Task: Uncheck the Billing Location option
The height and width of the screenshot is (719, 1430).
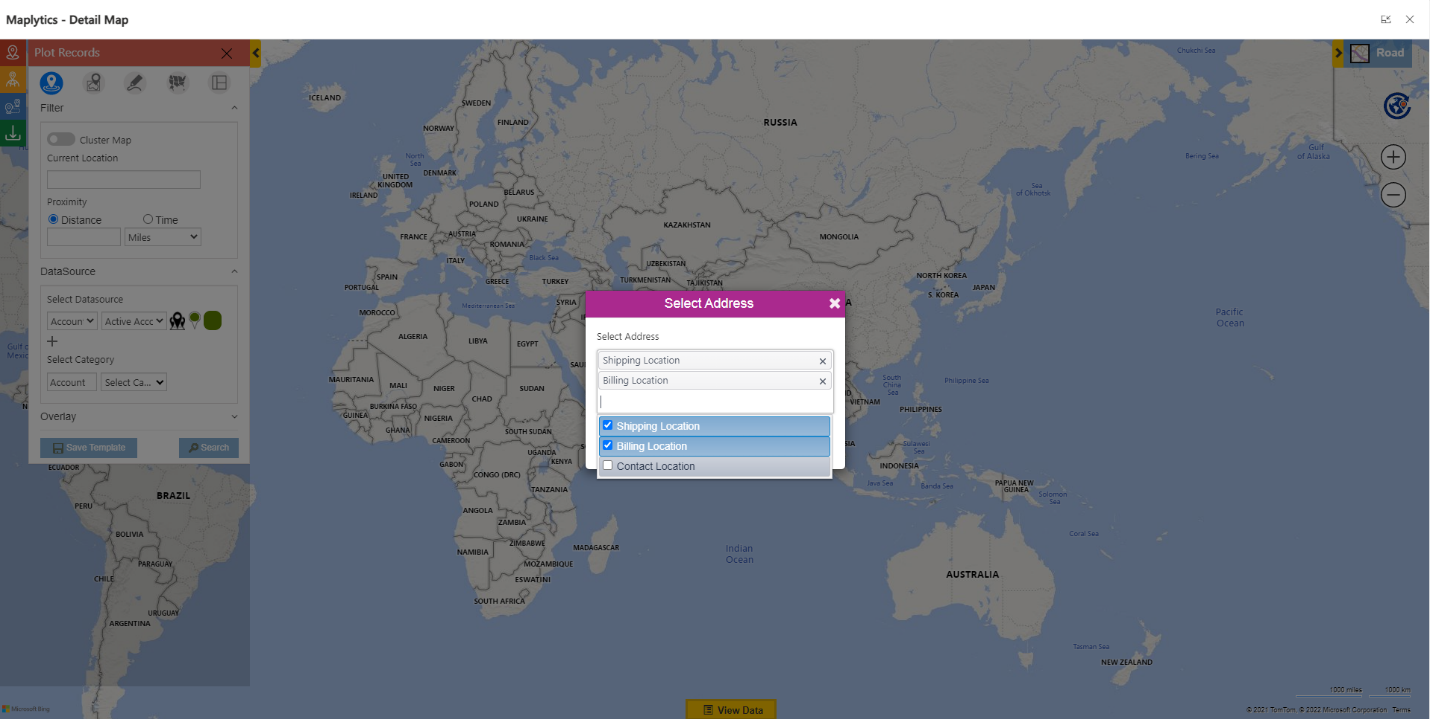Action: pos(608,446)
